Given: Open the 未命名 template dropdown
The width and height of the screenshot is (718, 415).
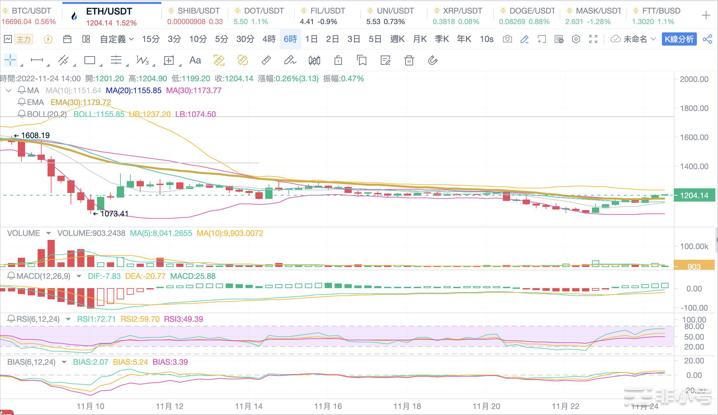Looking at the screenshot, I should point(633,39).
